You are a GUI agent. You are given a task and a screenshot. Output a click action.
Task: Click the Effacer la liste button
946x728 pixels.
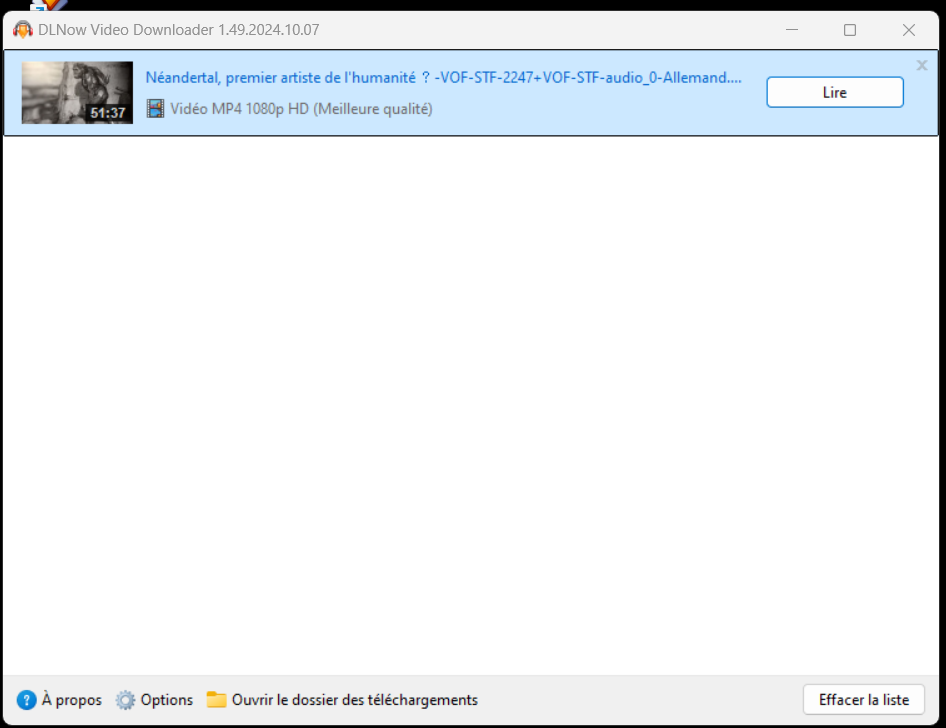(863, 700)
